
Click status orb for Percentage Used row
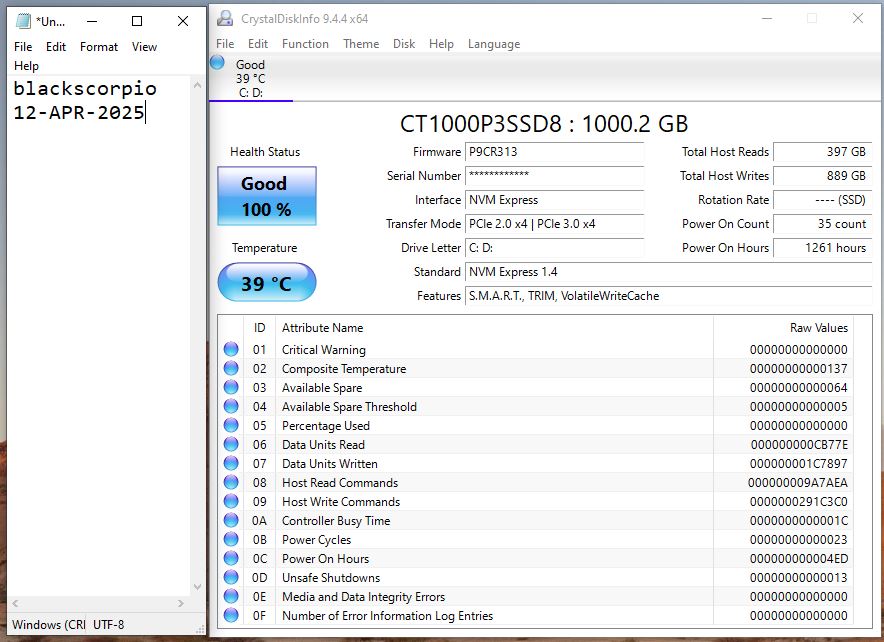point(231,425)
